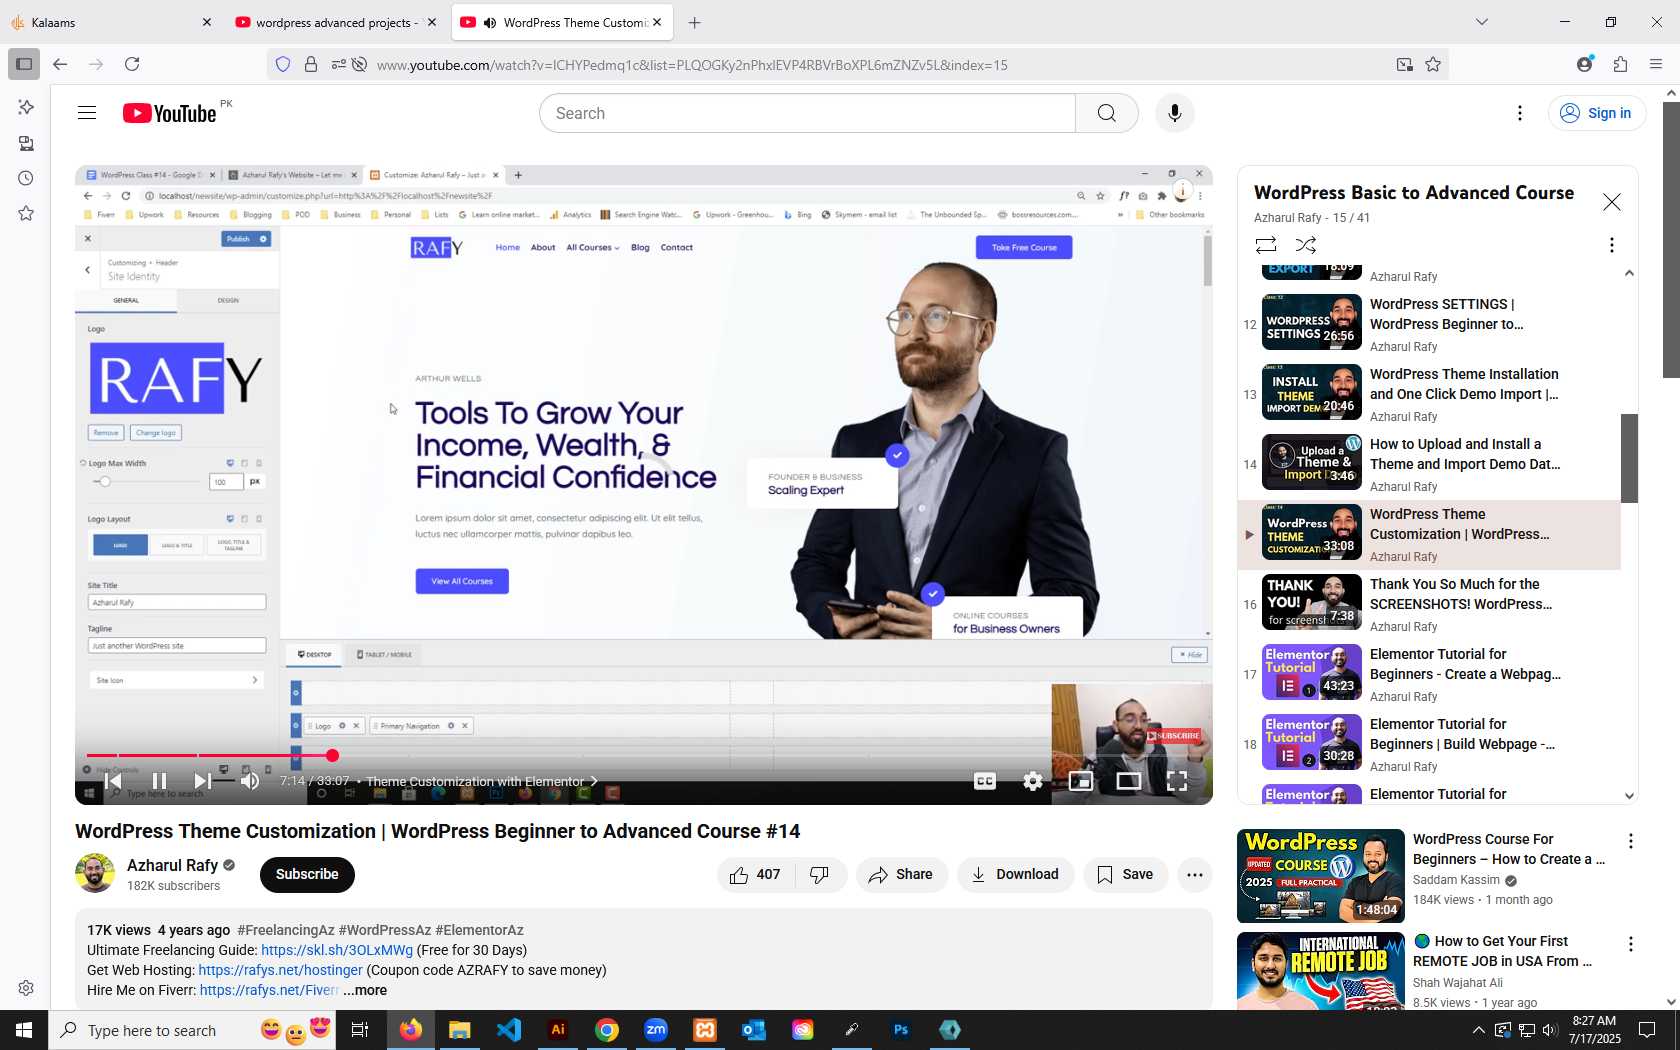Toggle shuffle playlist
The height and width of the screenshot is (1050, 1680).
(x=1306, y=245)
